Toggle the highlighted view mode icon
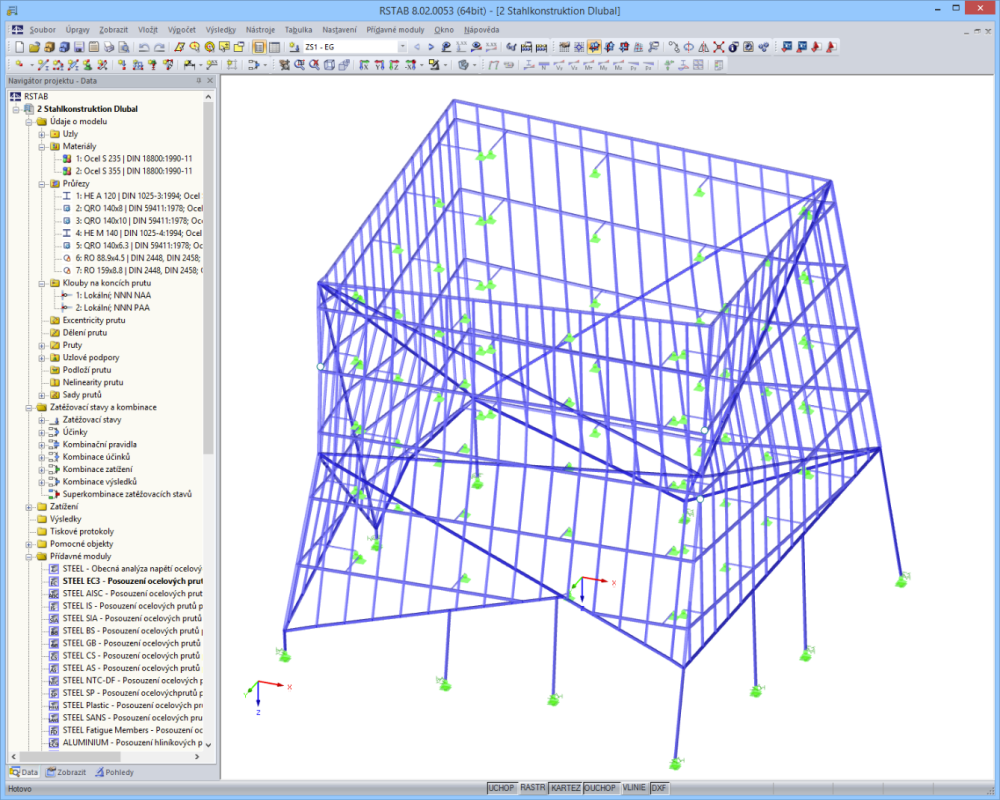The height and width of the screenshot is (800, 1000). pyautogui.click(x=594, y=47)
